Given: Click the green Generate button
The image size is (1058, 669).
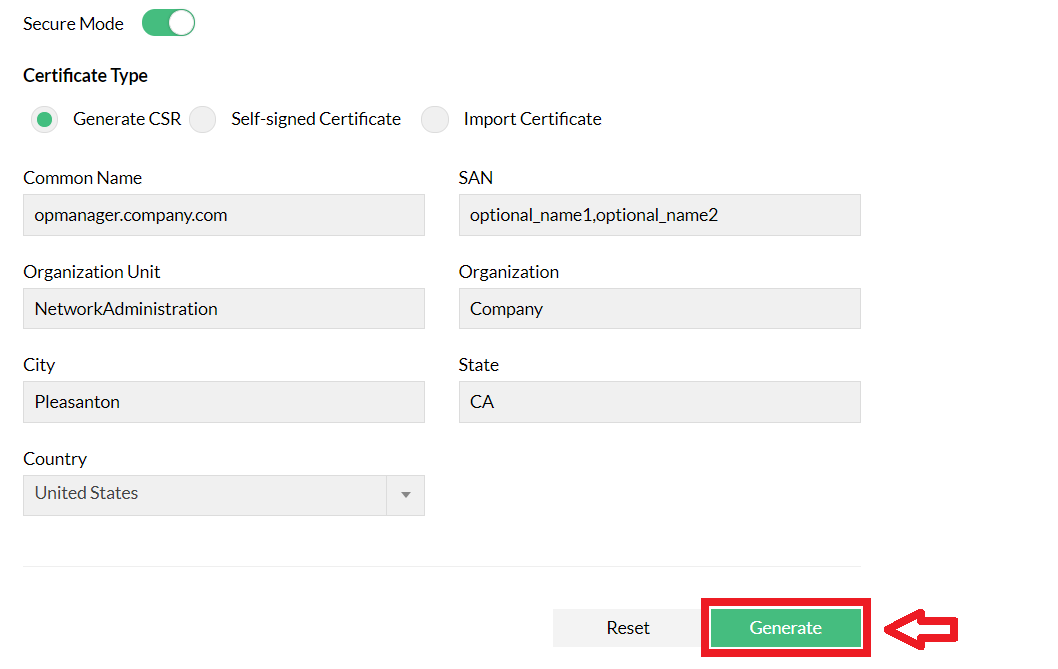Looking at the screenshot, I should pos(785,628).
